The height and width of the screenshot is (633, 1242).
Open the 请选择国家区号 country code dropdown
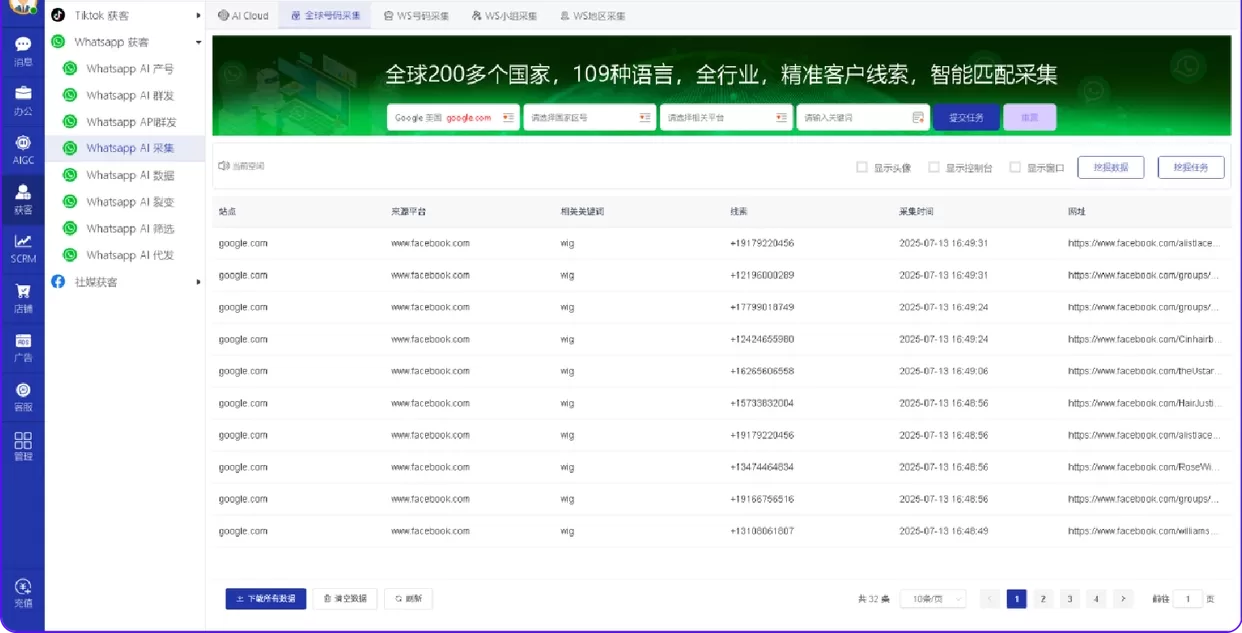589,117
